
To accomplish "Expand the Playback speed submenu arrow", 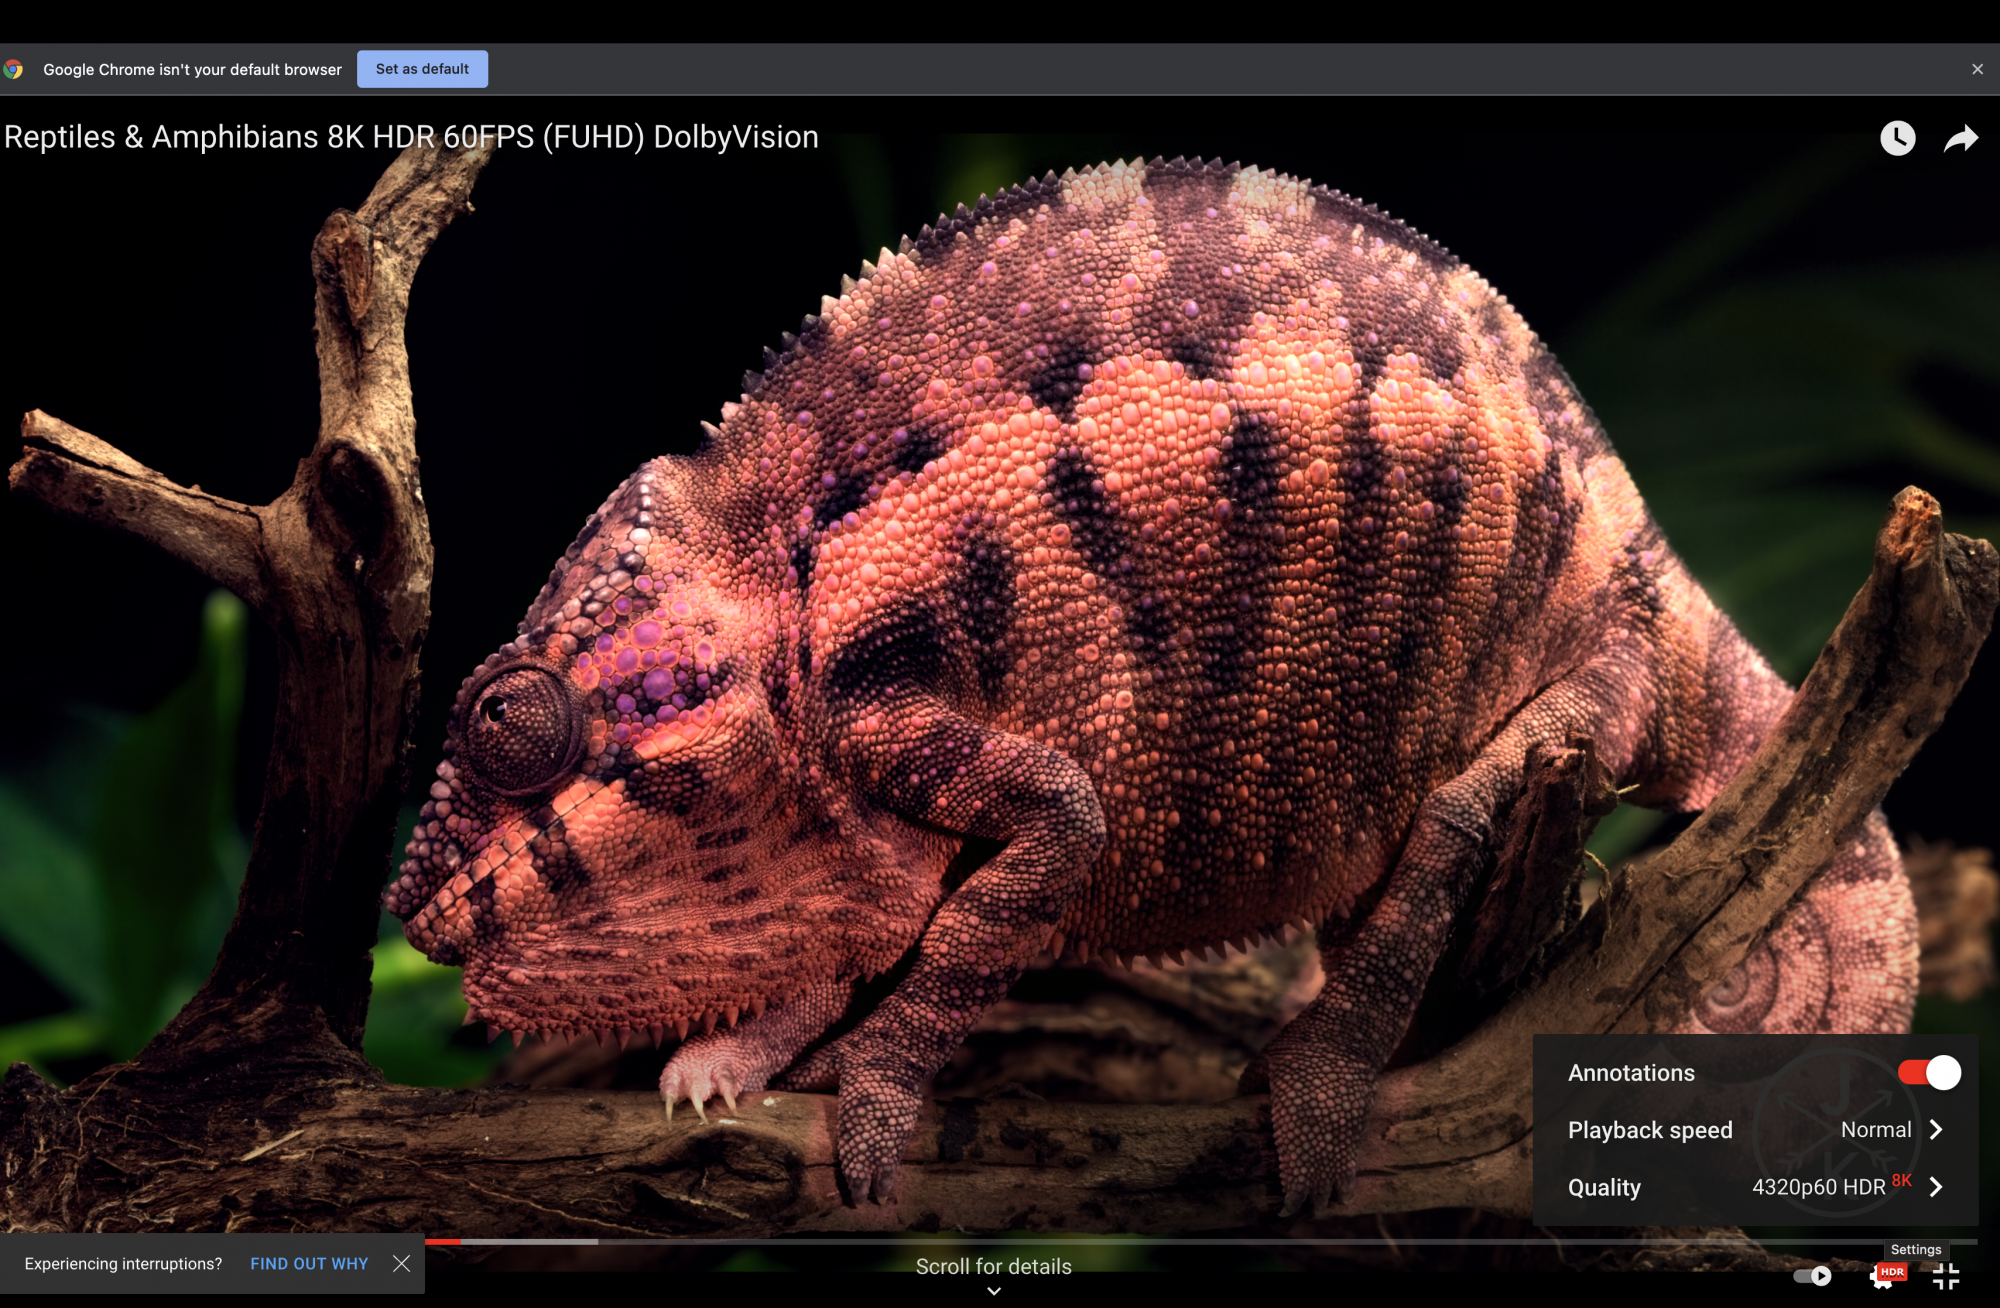I will (x=1937, y=1129).
